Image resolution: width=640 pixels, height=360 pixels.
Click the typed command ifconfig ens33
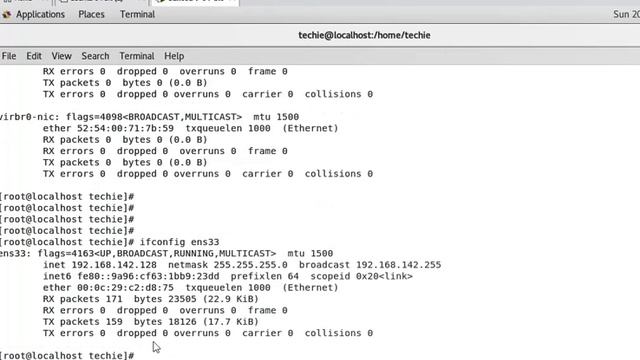(x=180, y=242)
